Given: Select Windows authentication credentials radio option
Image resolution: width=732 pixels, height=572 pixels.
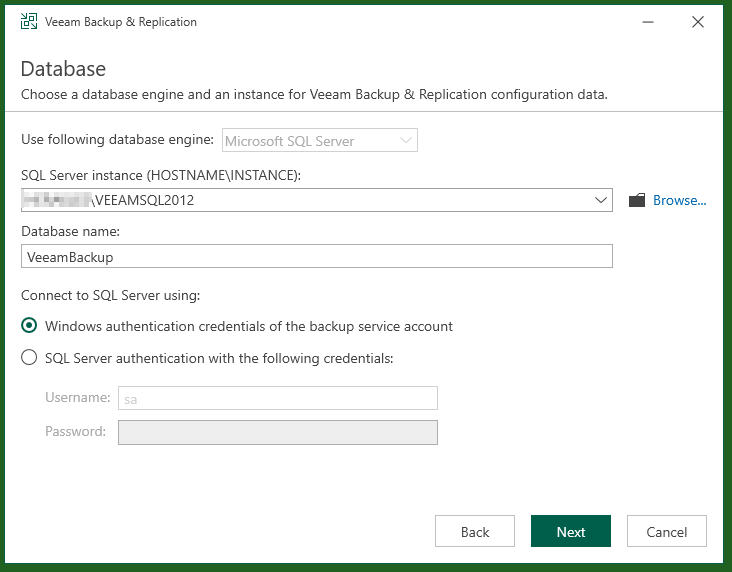Looking at the screenshot, I should [29, 325].
